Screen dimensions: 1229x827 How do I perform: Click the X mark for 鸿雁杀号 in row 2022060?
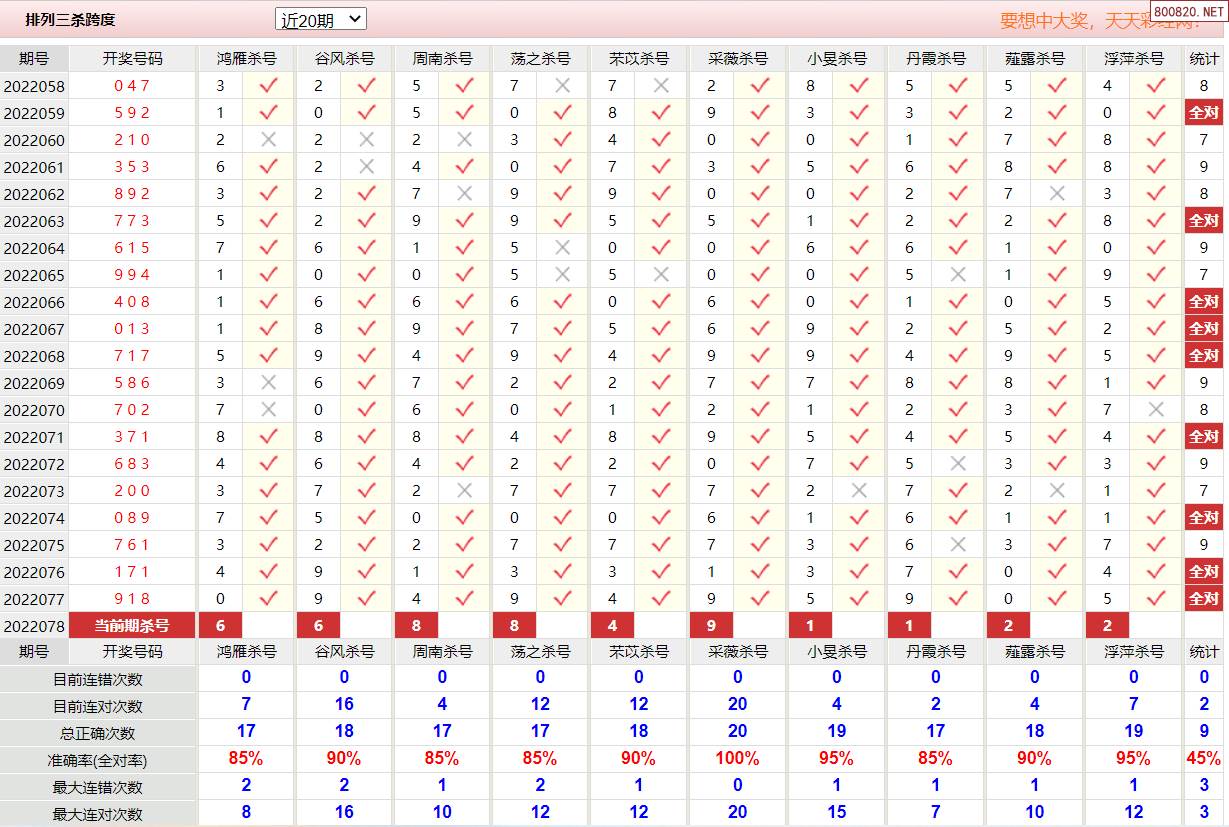pyautogui.click(x=268, y=140)
